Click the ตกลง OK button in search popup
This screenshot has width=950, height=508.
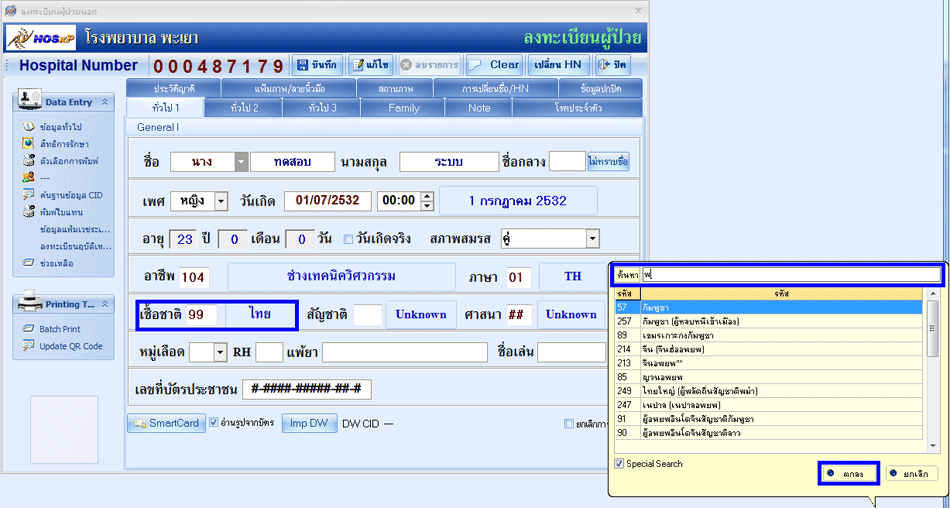pos(848,473)
